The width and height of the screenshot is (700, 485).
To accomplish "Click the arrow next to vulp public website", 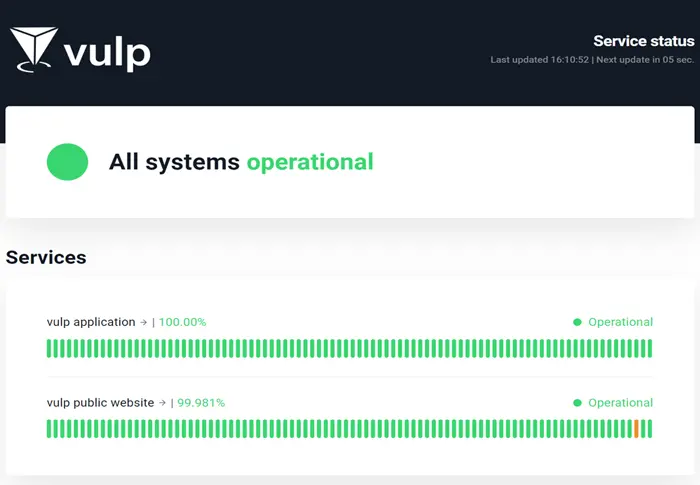I will coord(162,403).
